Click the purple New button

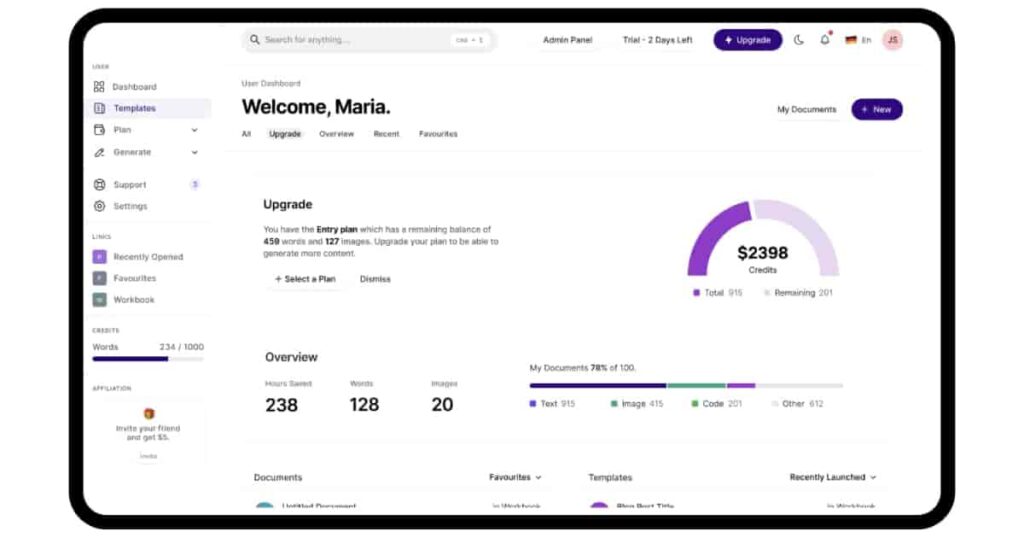click(x=876, y=109)
